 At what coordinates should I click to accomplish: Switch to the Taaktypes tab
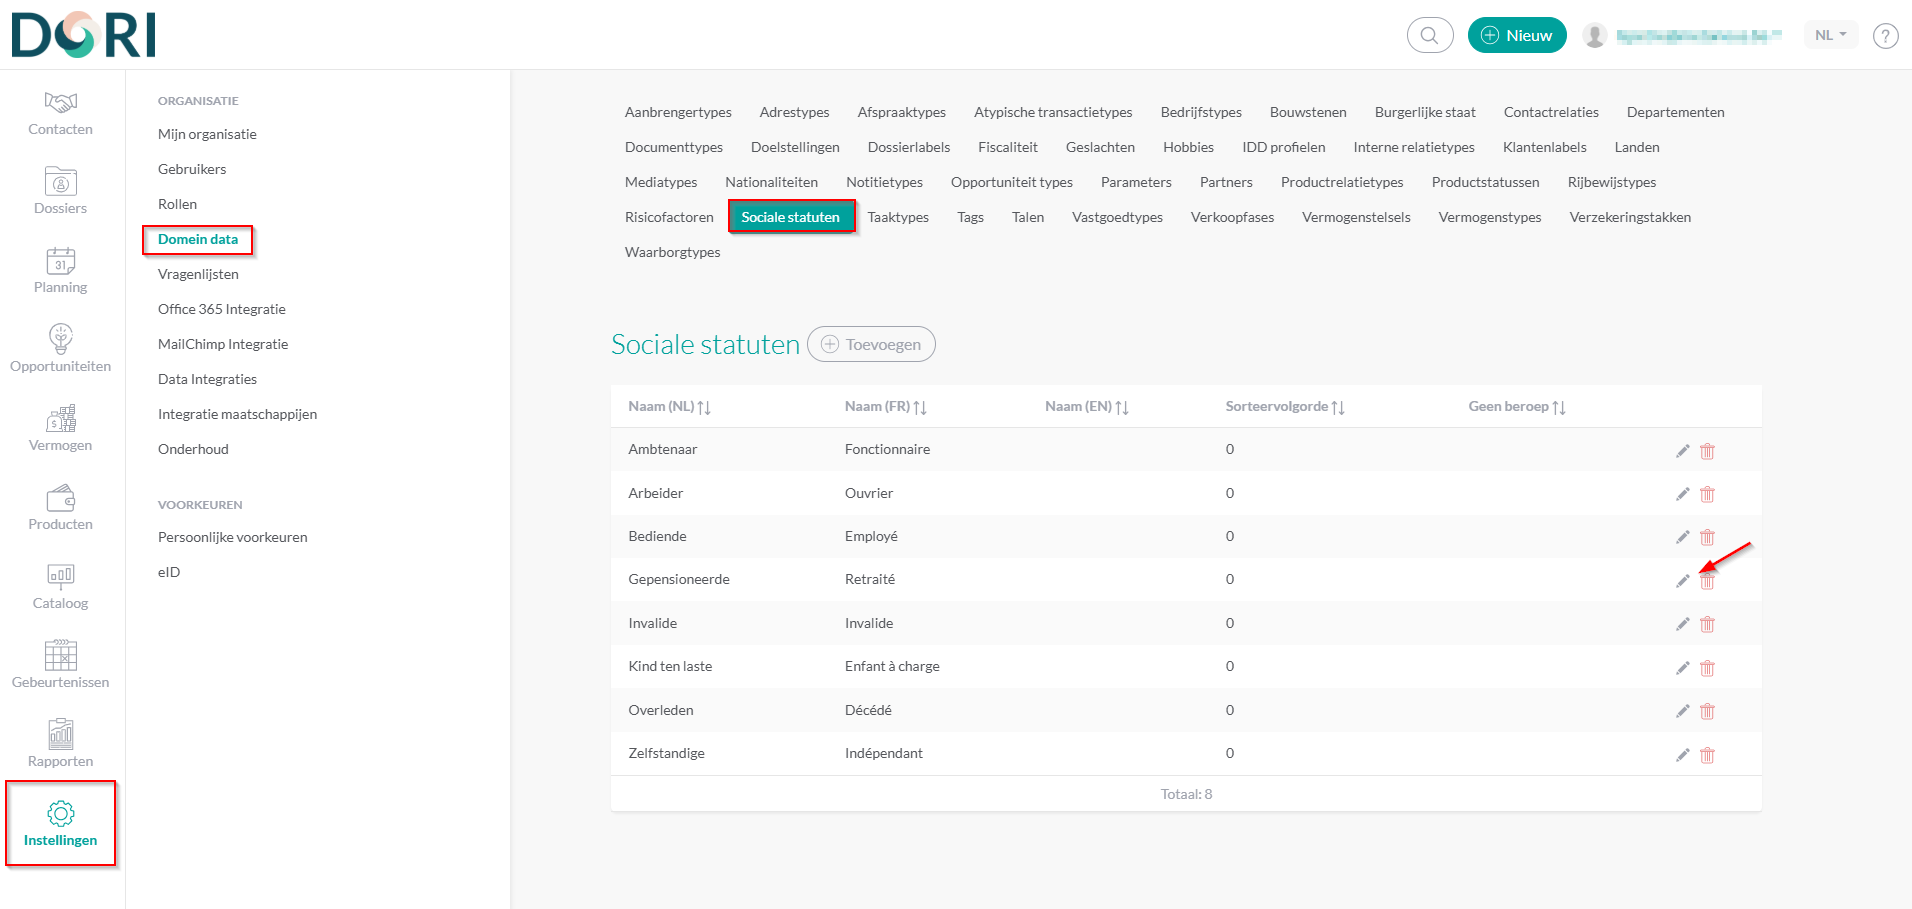(x=897, y=217)
